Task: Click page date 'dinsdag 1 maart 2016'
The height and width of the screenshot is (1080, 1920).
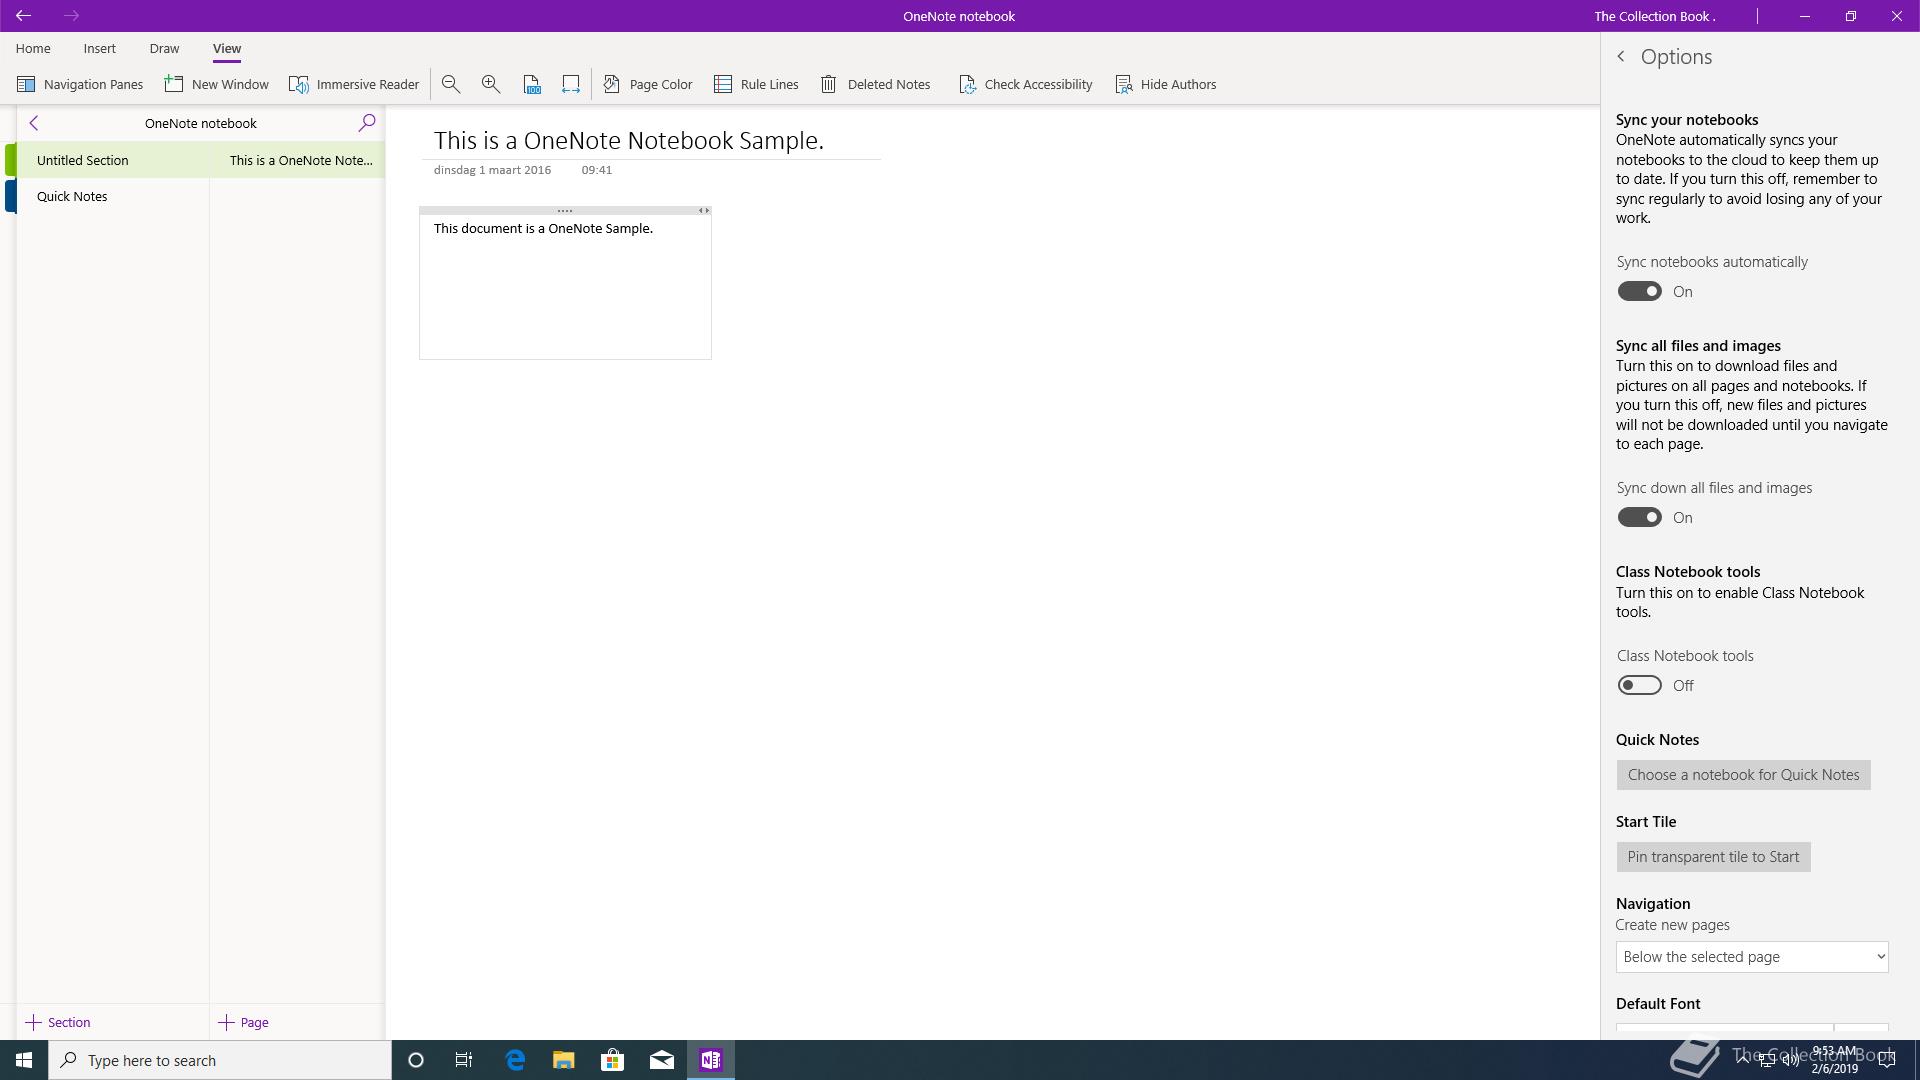Action: (x=492, y=170)
